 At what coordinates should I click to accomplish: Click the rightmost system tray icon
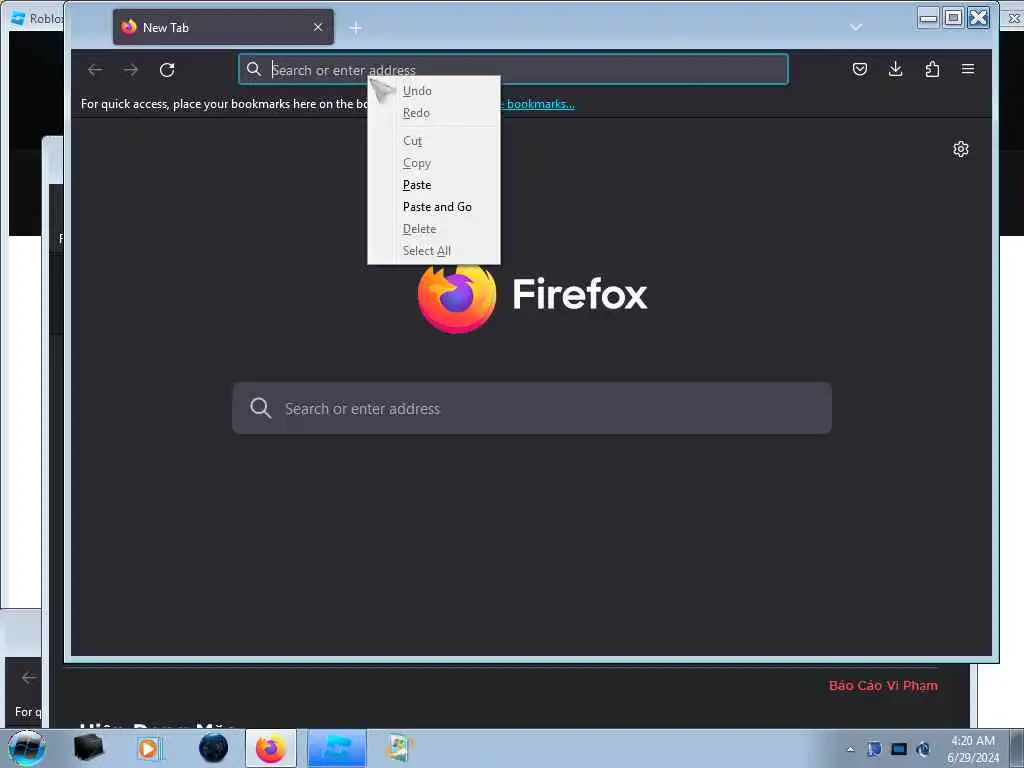click(923, 749)
